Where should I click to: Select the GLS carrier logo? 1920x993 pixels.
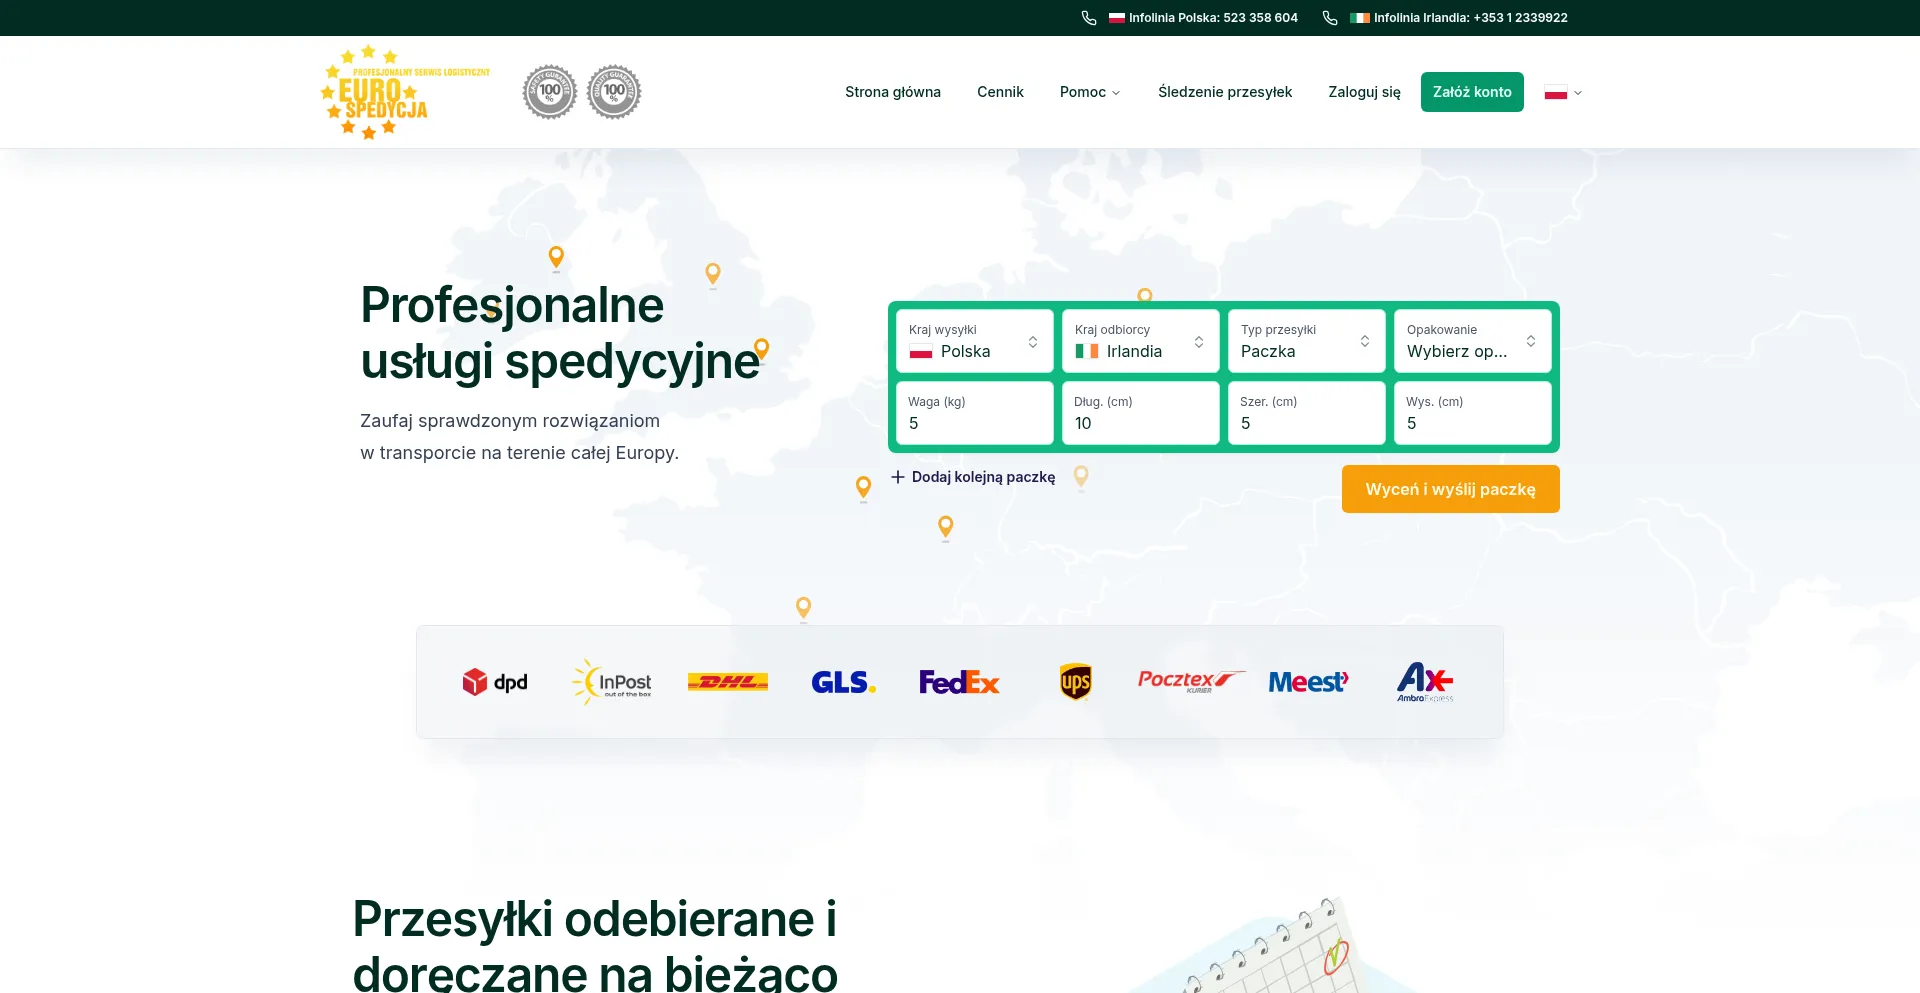(843, 682)
